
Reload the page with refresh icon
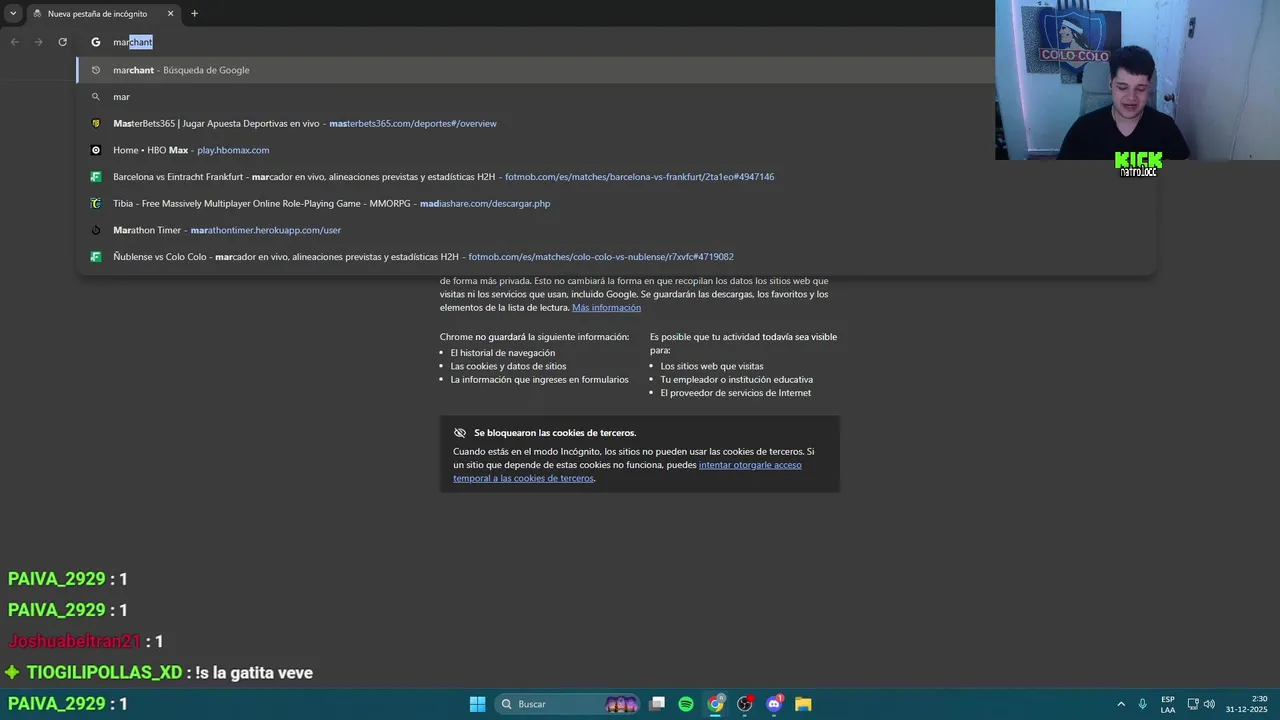[62, 42]
